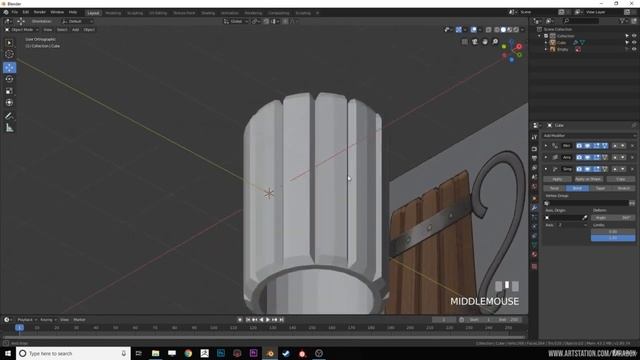Image resolution: width=640 pixels, height=360 pixels.
Task: Click the modifier Copy button
Action: tap(621, 179)
